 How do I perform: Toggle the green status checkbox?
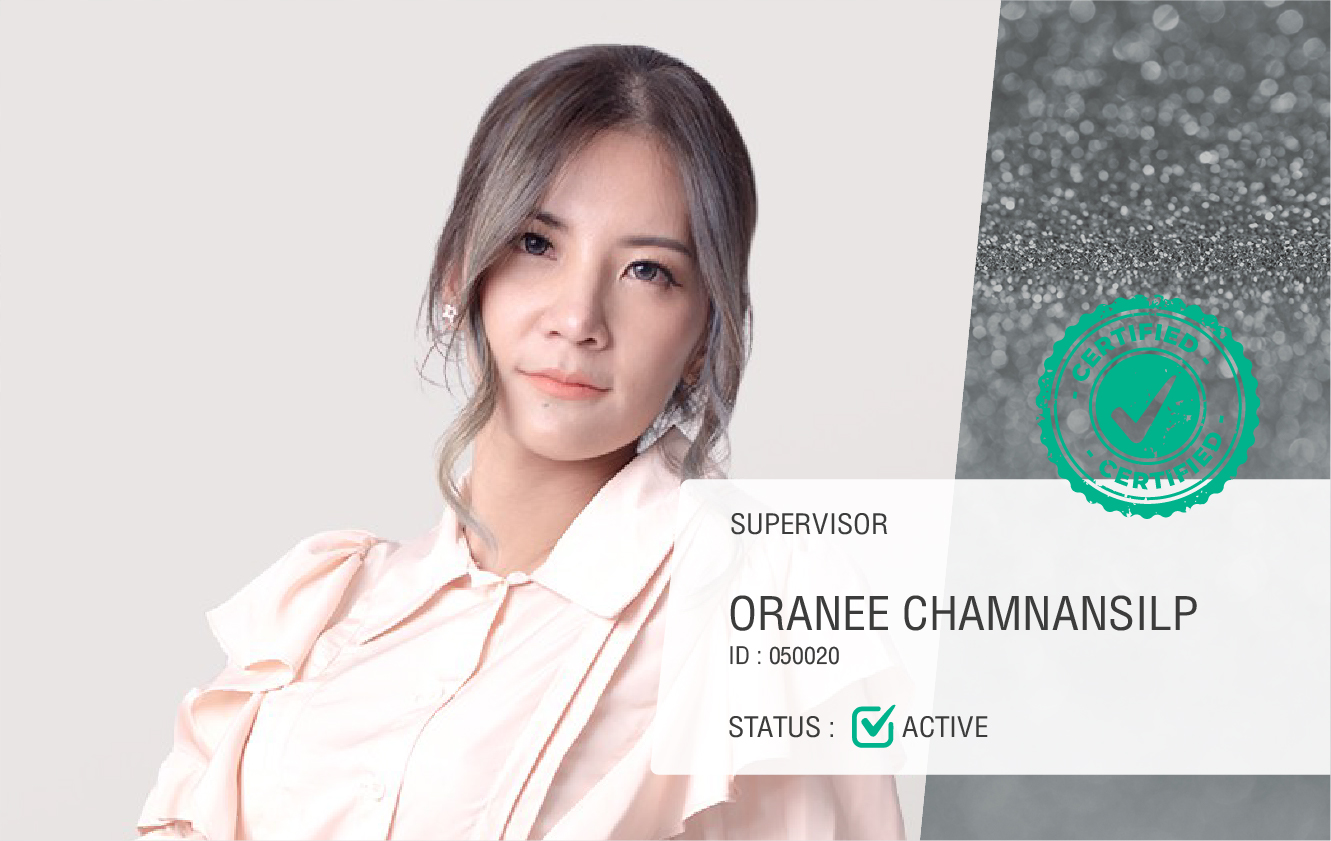873,726
